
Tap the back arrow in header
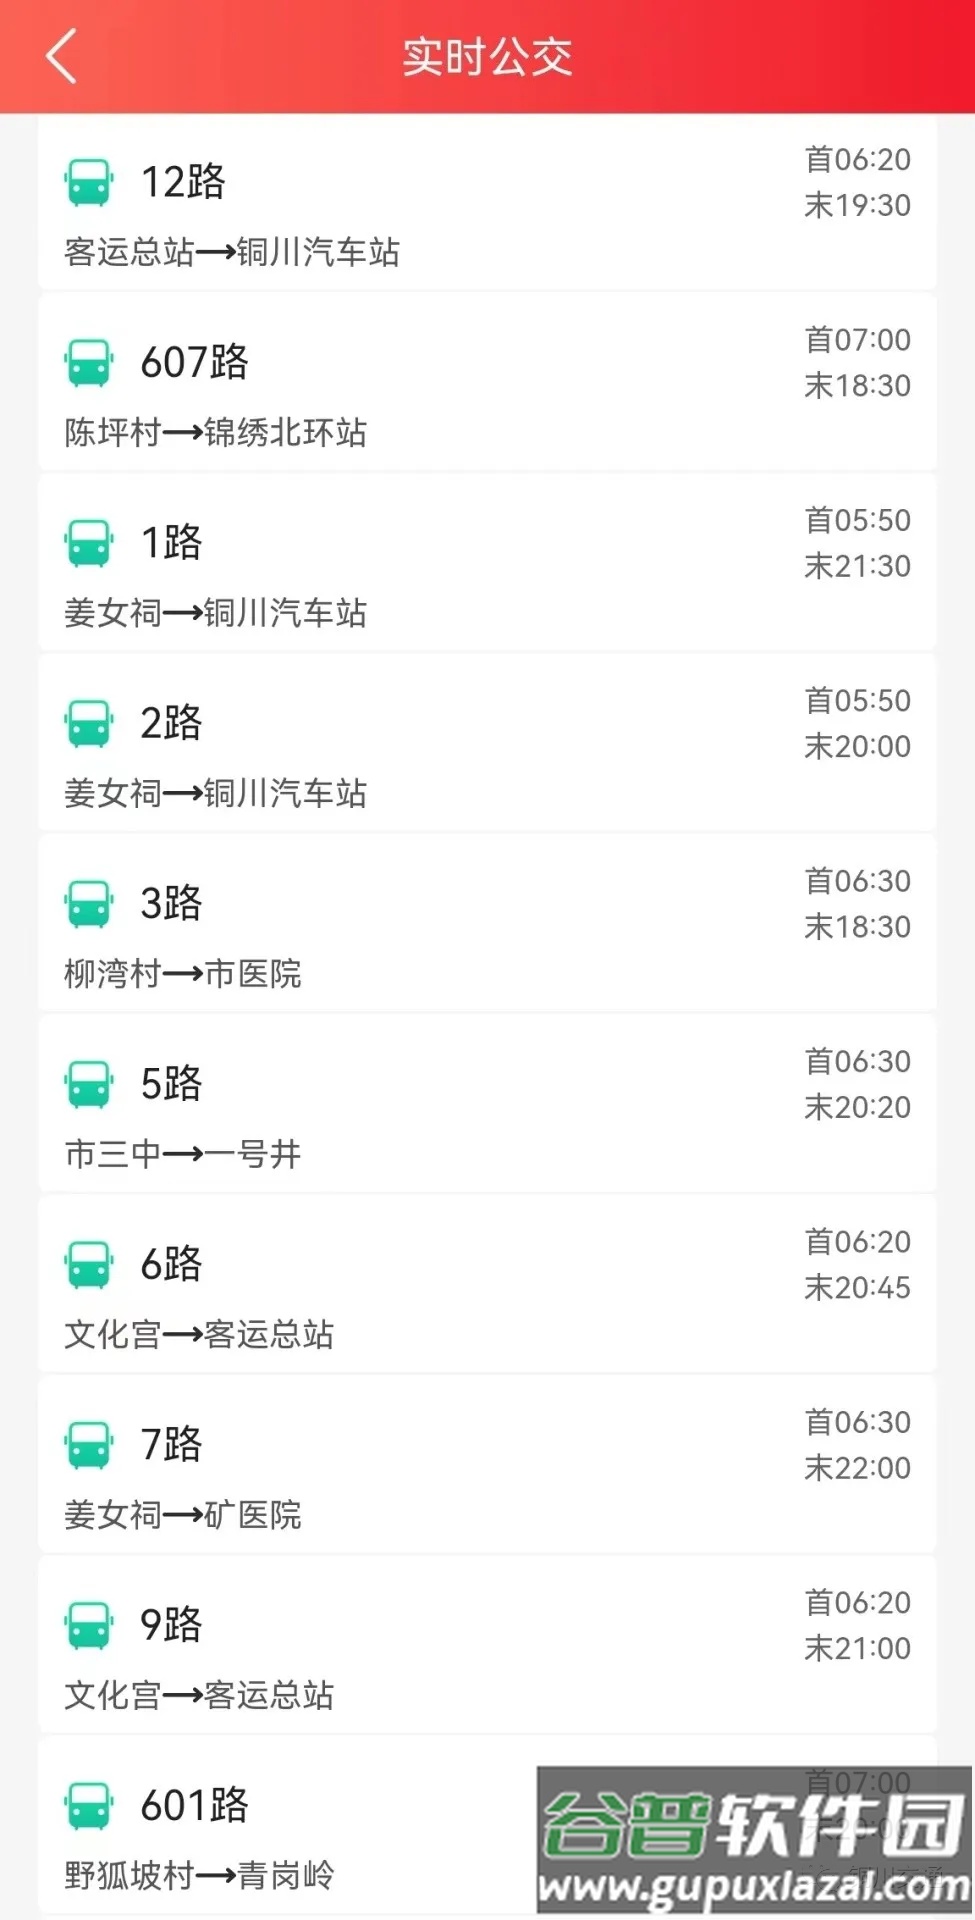pos(62,56)
